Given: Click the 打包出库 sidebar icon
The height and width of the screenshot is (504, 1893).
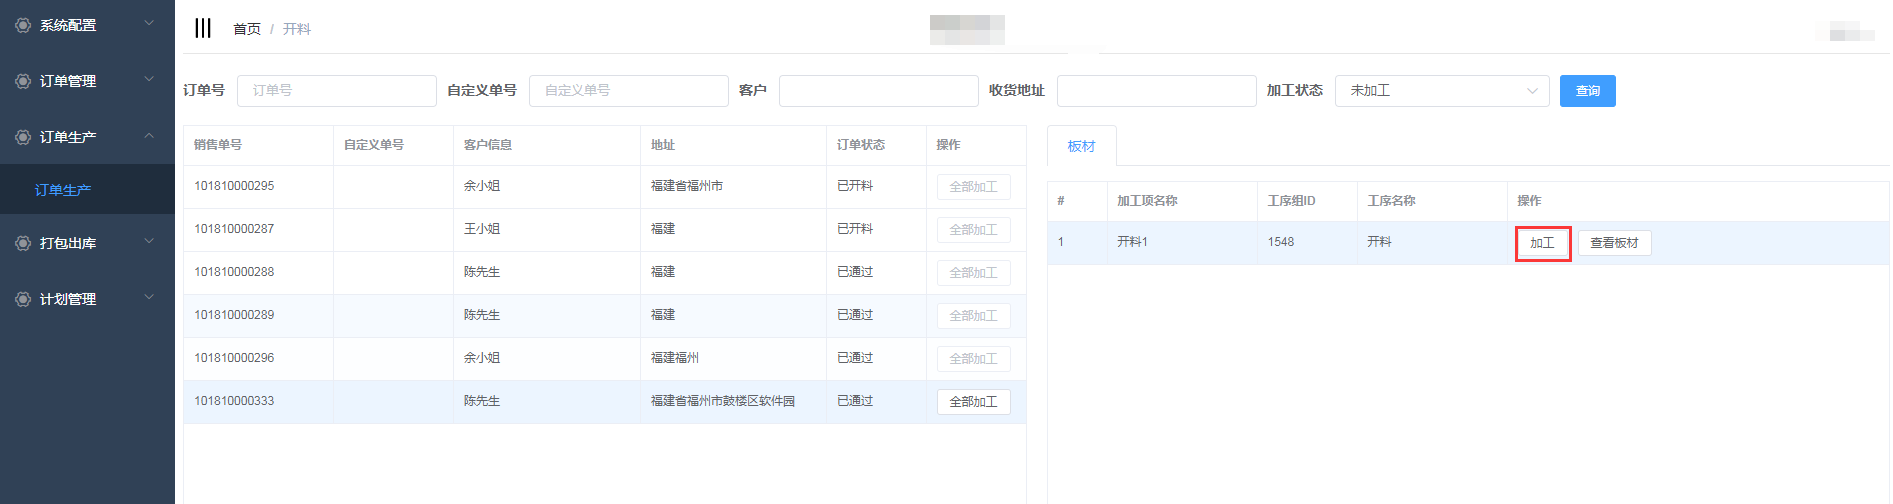Looking at the screenshot, I should pos(23,243).
